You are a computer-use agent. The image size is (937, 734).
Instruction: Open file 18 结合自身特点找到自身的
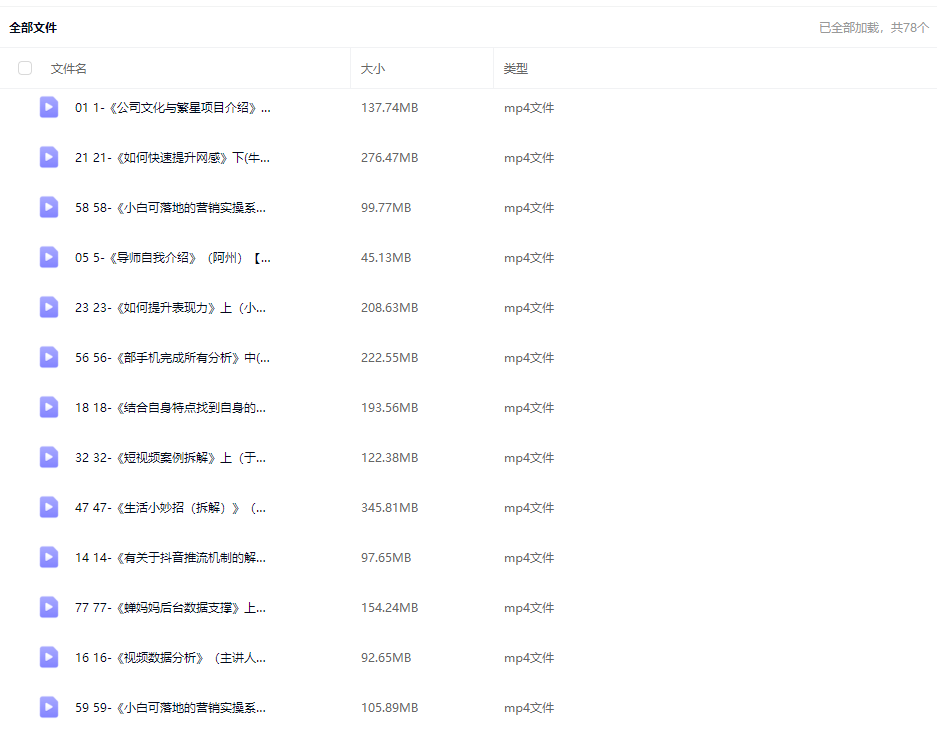pyautogui.click(x=171, y=408)
